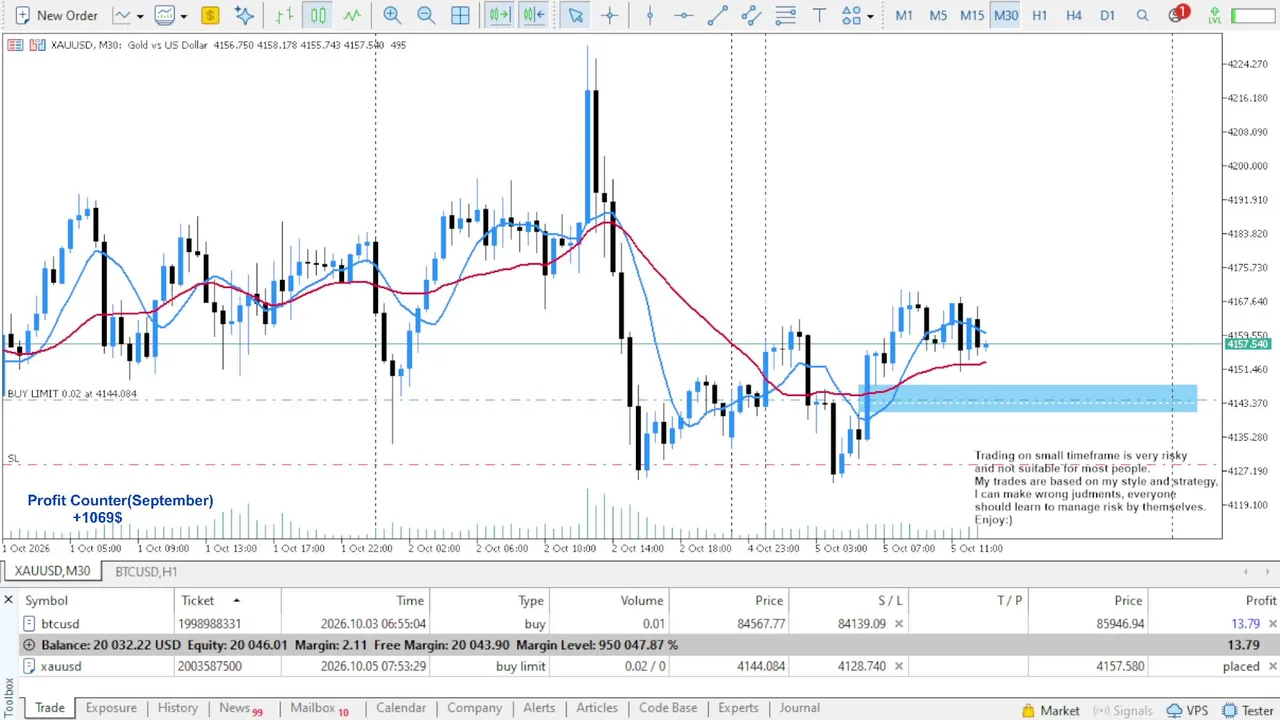Open the Calendar tab
The image size is (1280, 720).
pos(401,708)
